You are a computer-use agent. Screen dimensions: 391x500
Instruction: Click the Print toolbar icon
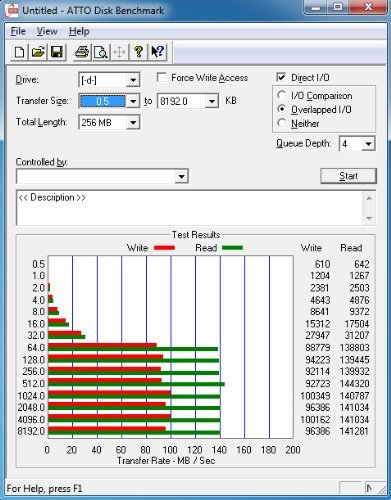(x=82, y=52)
